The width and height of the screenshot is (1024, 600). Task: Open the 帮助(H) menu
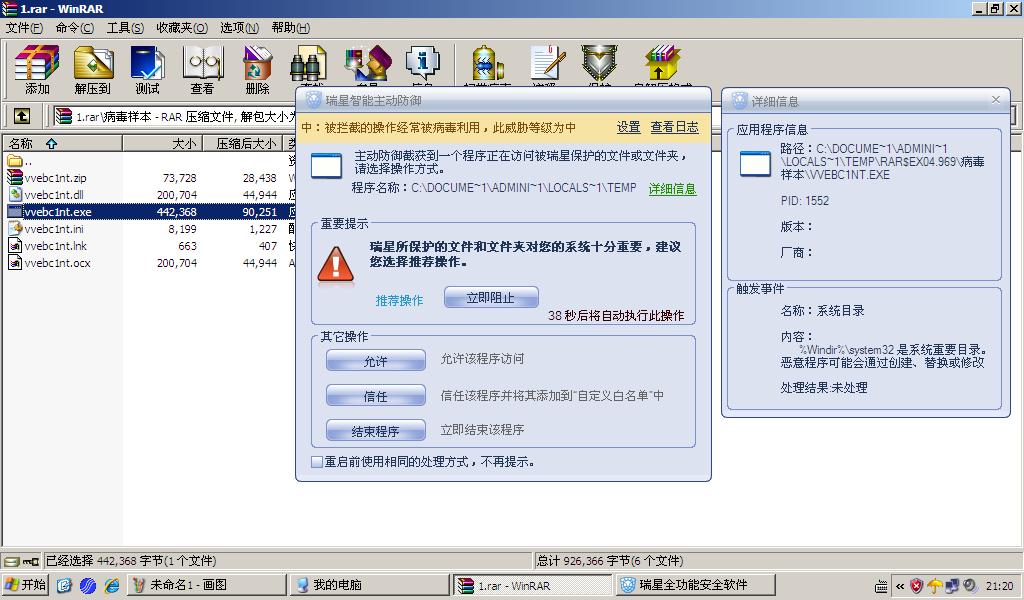(x=291, y=27)
